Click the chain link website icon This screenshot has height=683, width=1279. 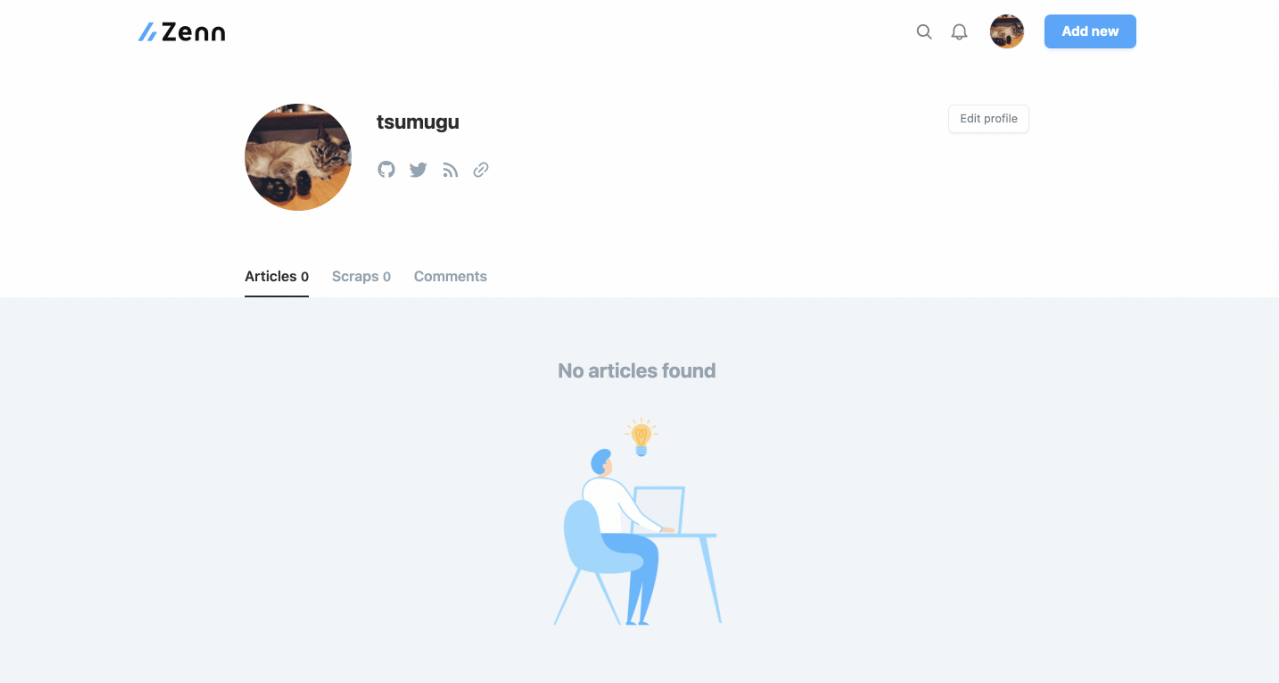click(x=481, y=170)
